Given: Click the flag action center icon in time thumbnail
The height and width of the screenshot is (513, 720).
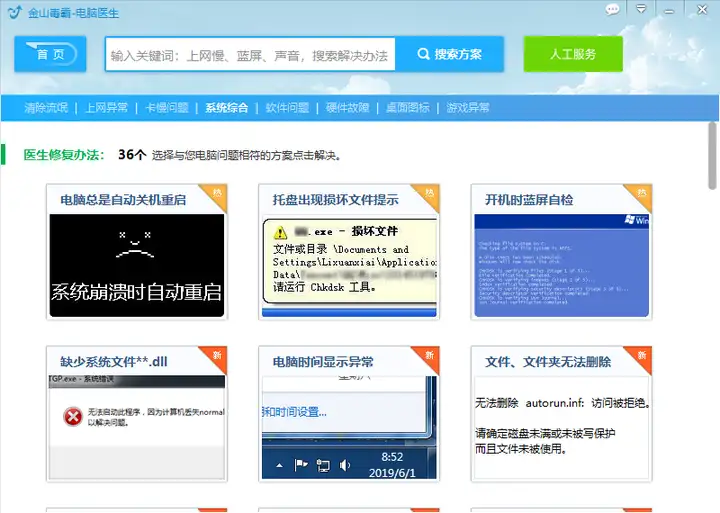Looking at the screenshot, I should click(301, 465).
